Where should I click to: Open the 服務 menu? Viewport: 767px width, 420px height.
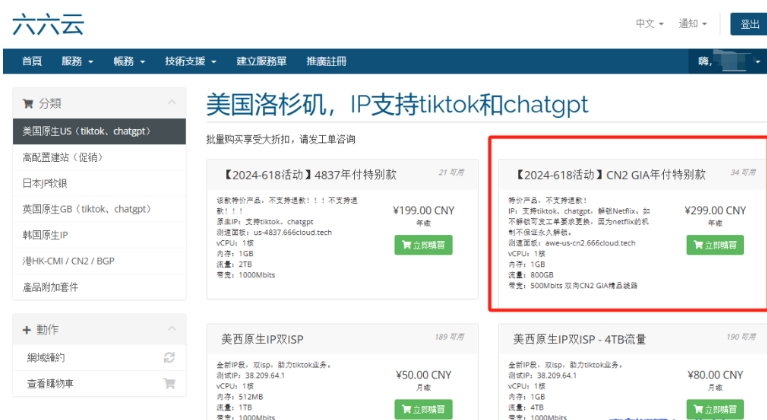[x=77, y=61]
